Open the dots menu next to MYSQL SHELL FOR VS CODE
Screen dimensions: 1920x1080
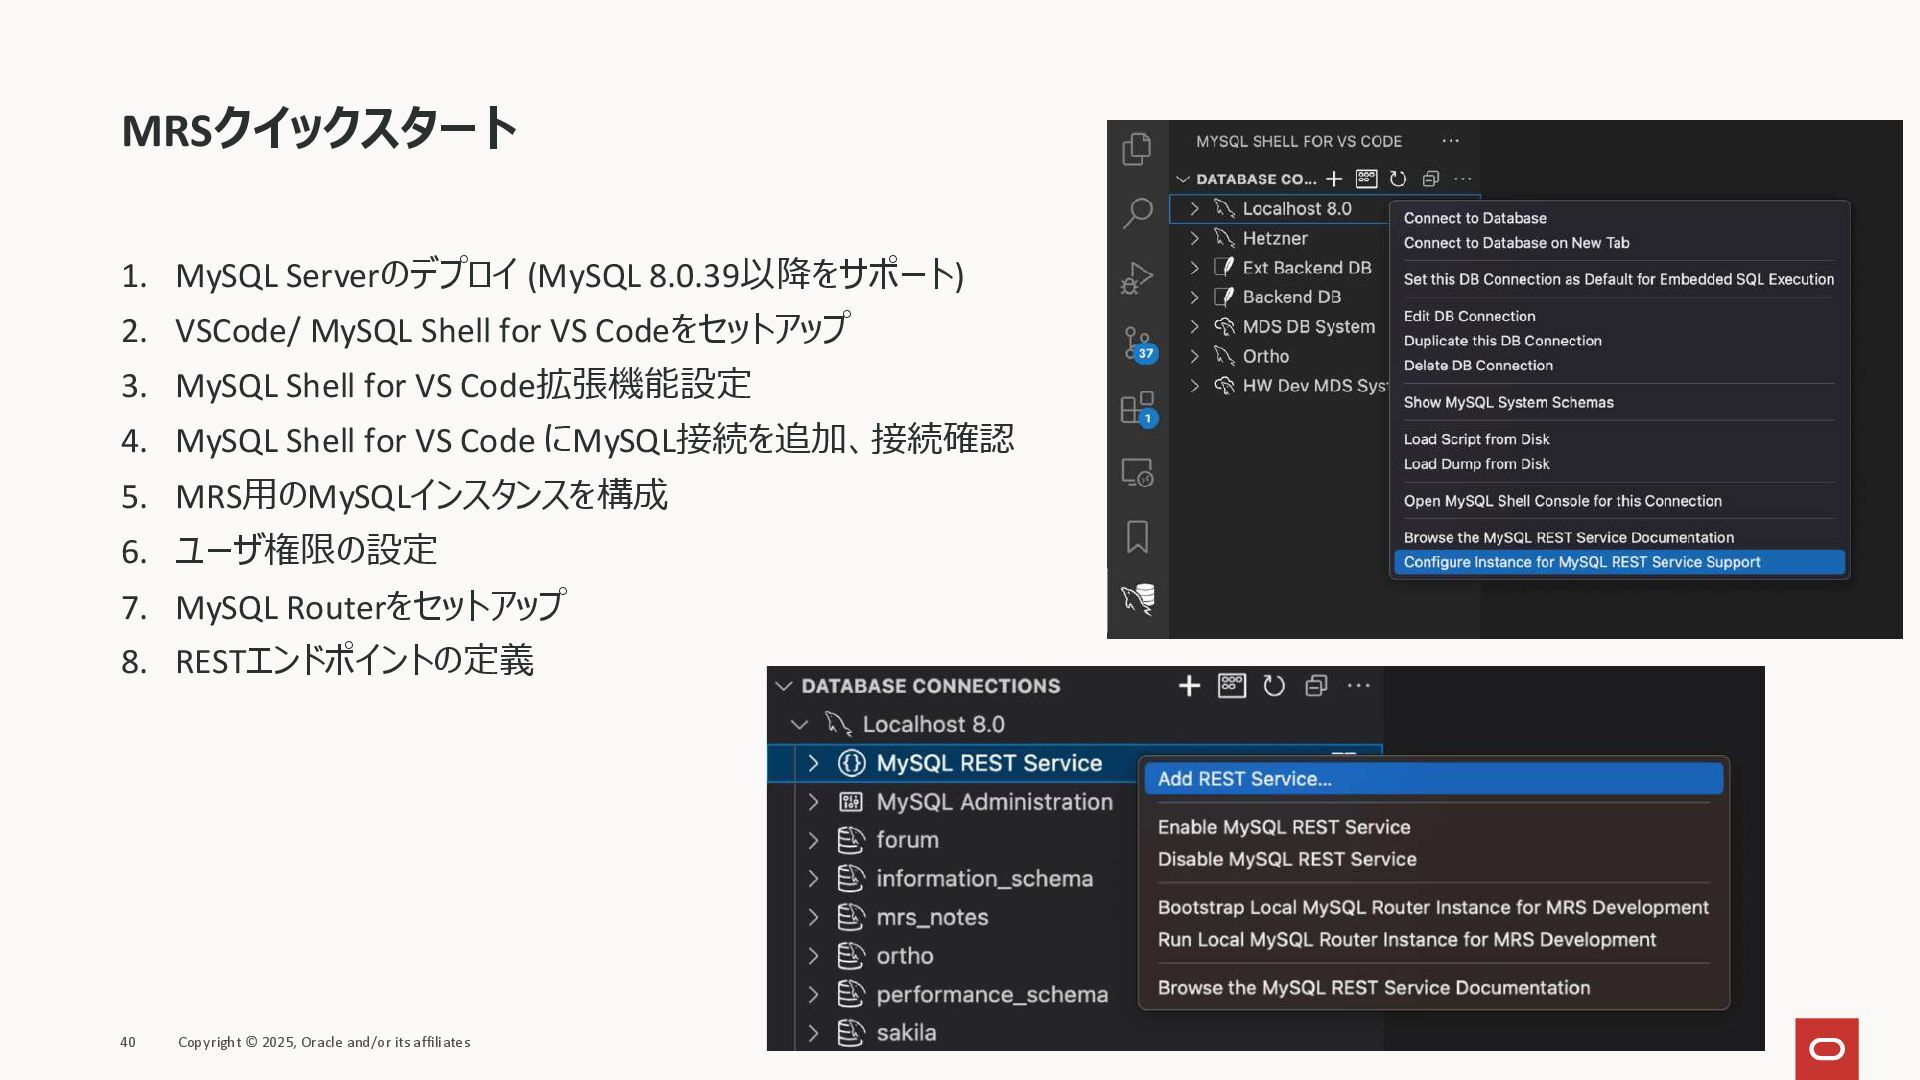point(1450,141)
